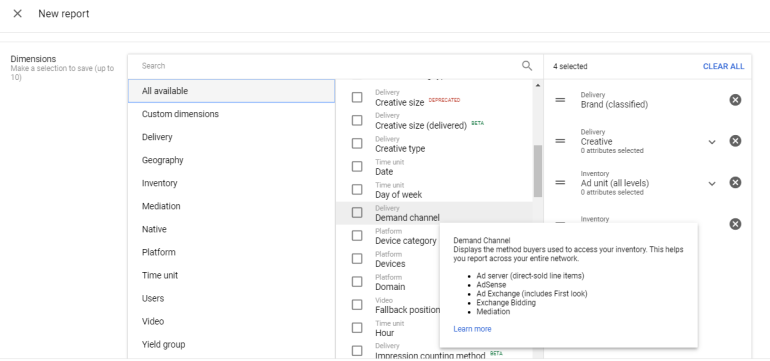Check the Creative size dimension
This screenshot has width=770, height=361.
click(x=357, y=97)
